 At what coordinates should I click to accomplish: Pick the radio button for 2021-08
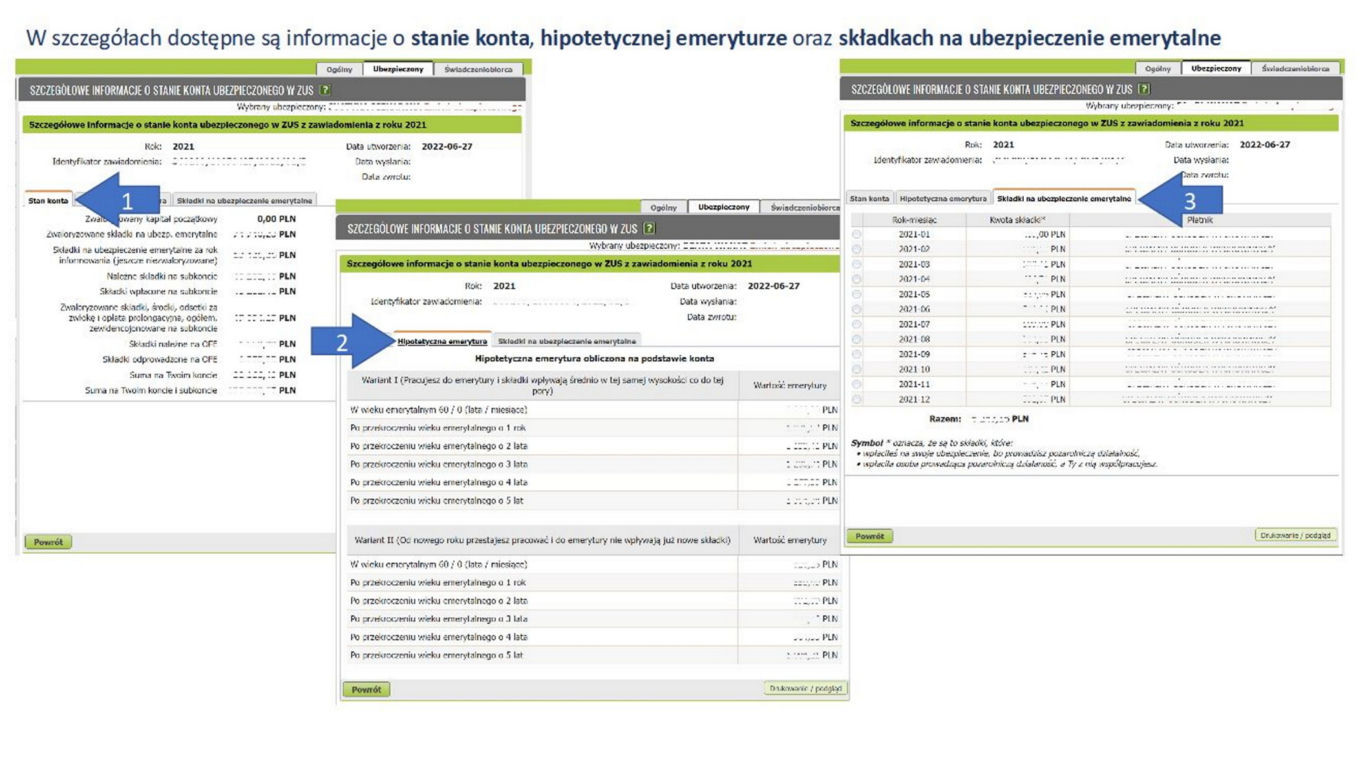[856, 339]
